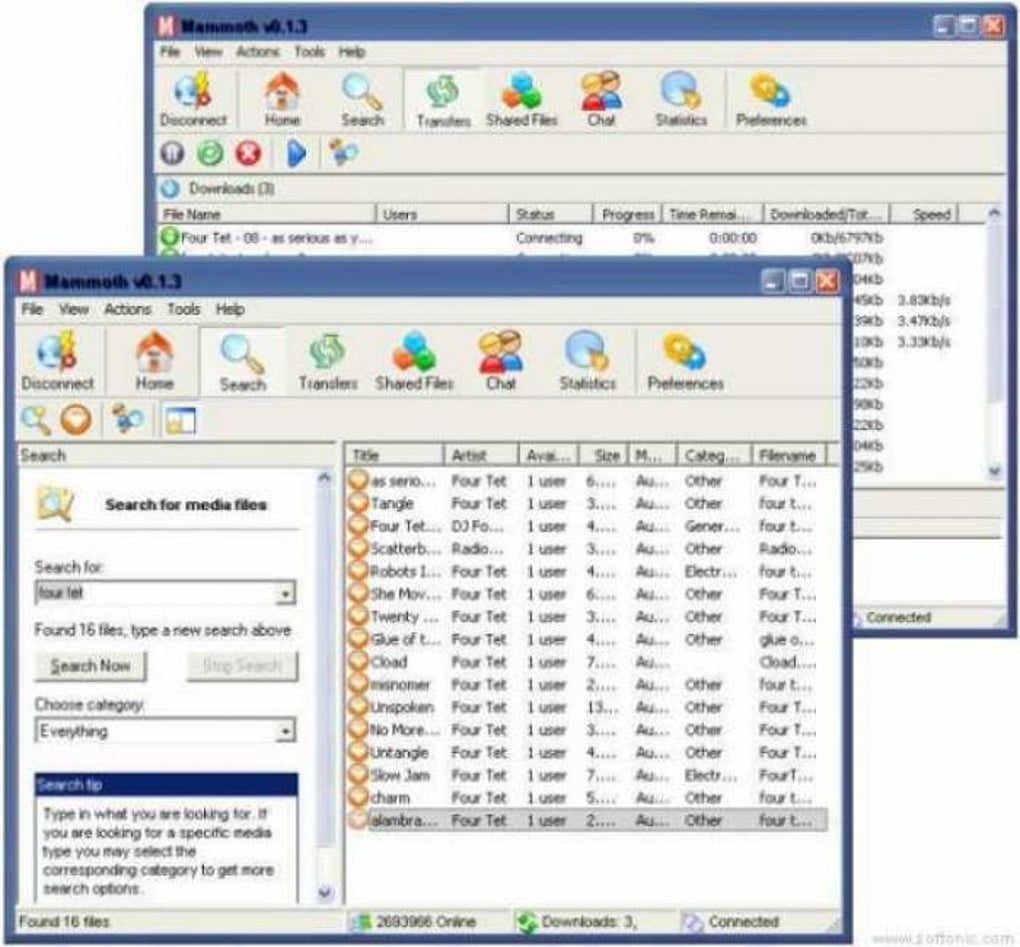Select alambra... highlighted result row

[587, 821]
